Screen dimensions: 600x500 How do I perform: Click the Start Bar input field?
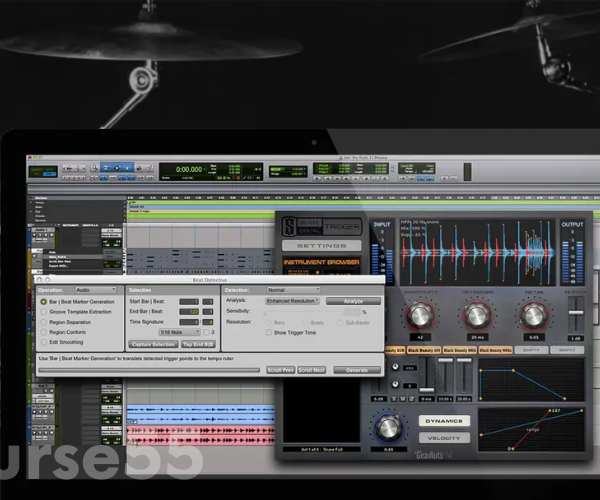189,302
